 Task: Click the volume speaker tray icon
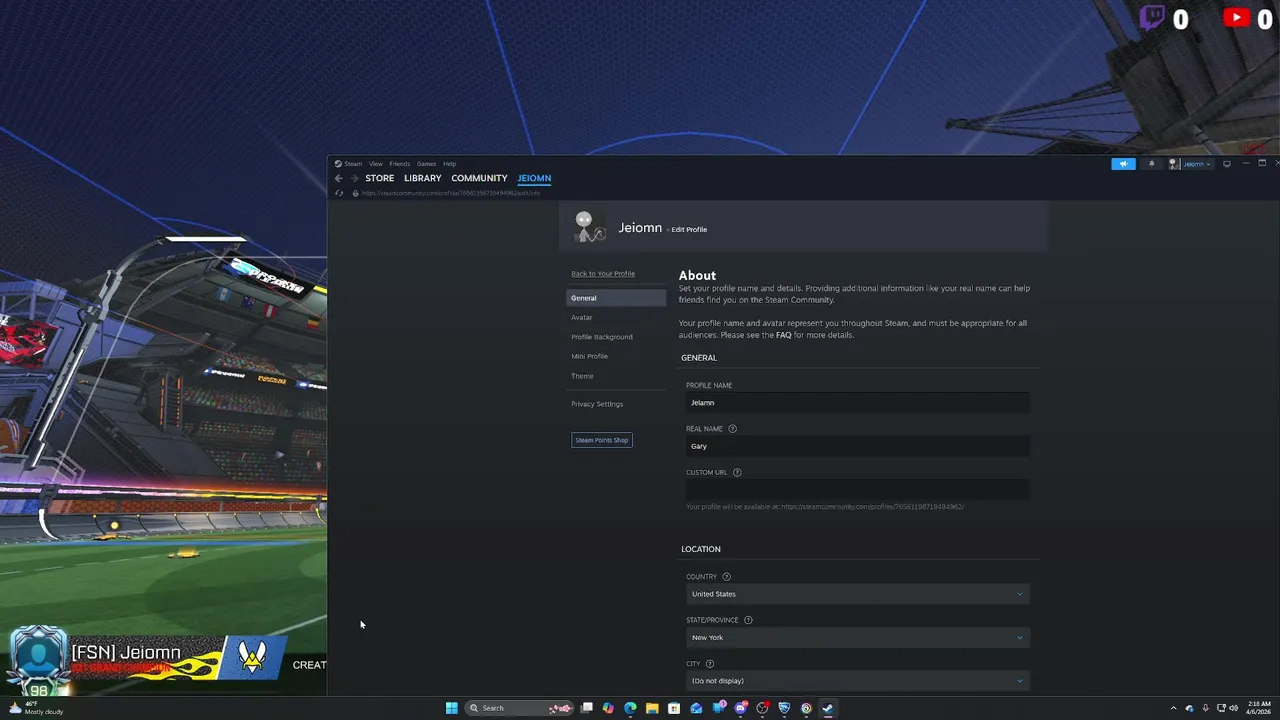click(1233, 708)
